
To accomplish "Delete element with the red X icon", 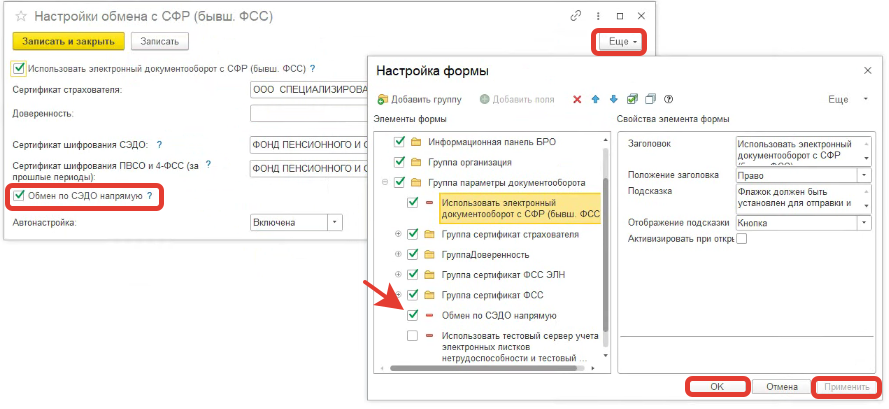I will tap(577, 99).
